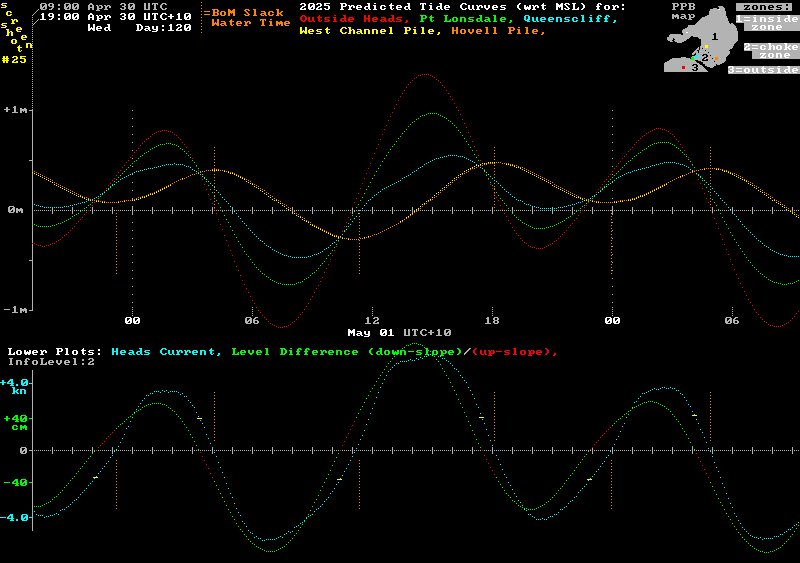Click the 'Day:120' text

coord(164,28)
